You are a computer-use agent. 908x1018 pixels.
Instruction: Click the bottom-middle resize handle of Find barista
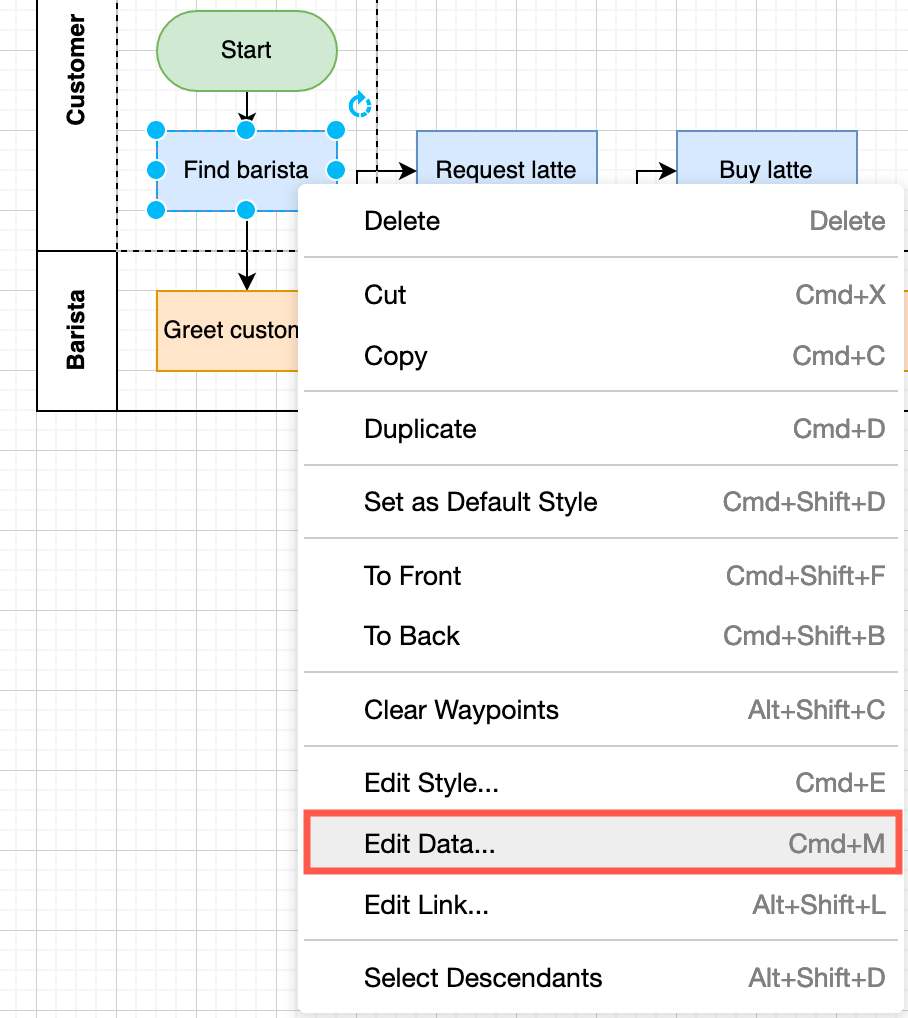click(x=246, y=210)
